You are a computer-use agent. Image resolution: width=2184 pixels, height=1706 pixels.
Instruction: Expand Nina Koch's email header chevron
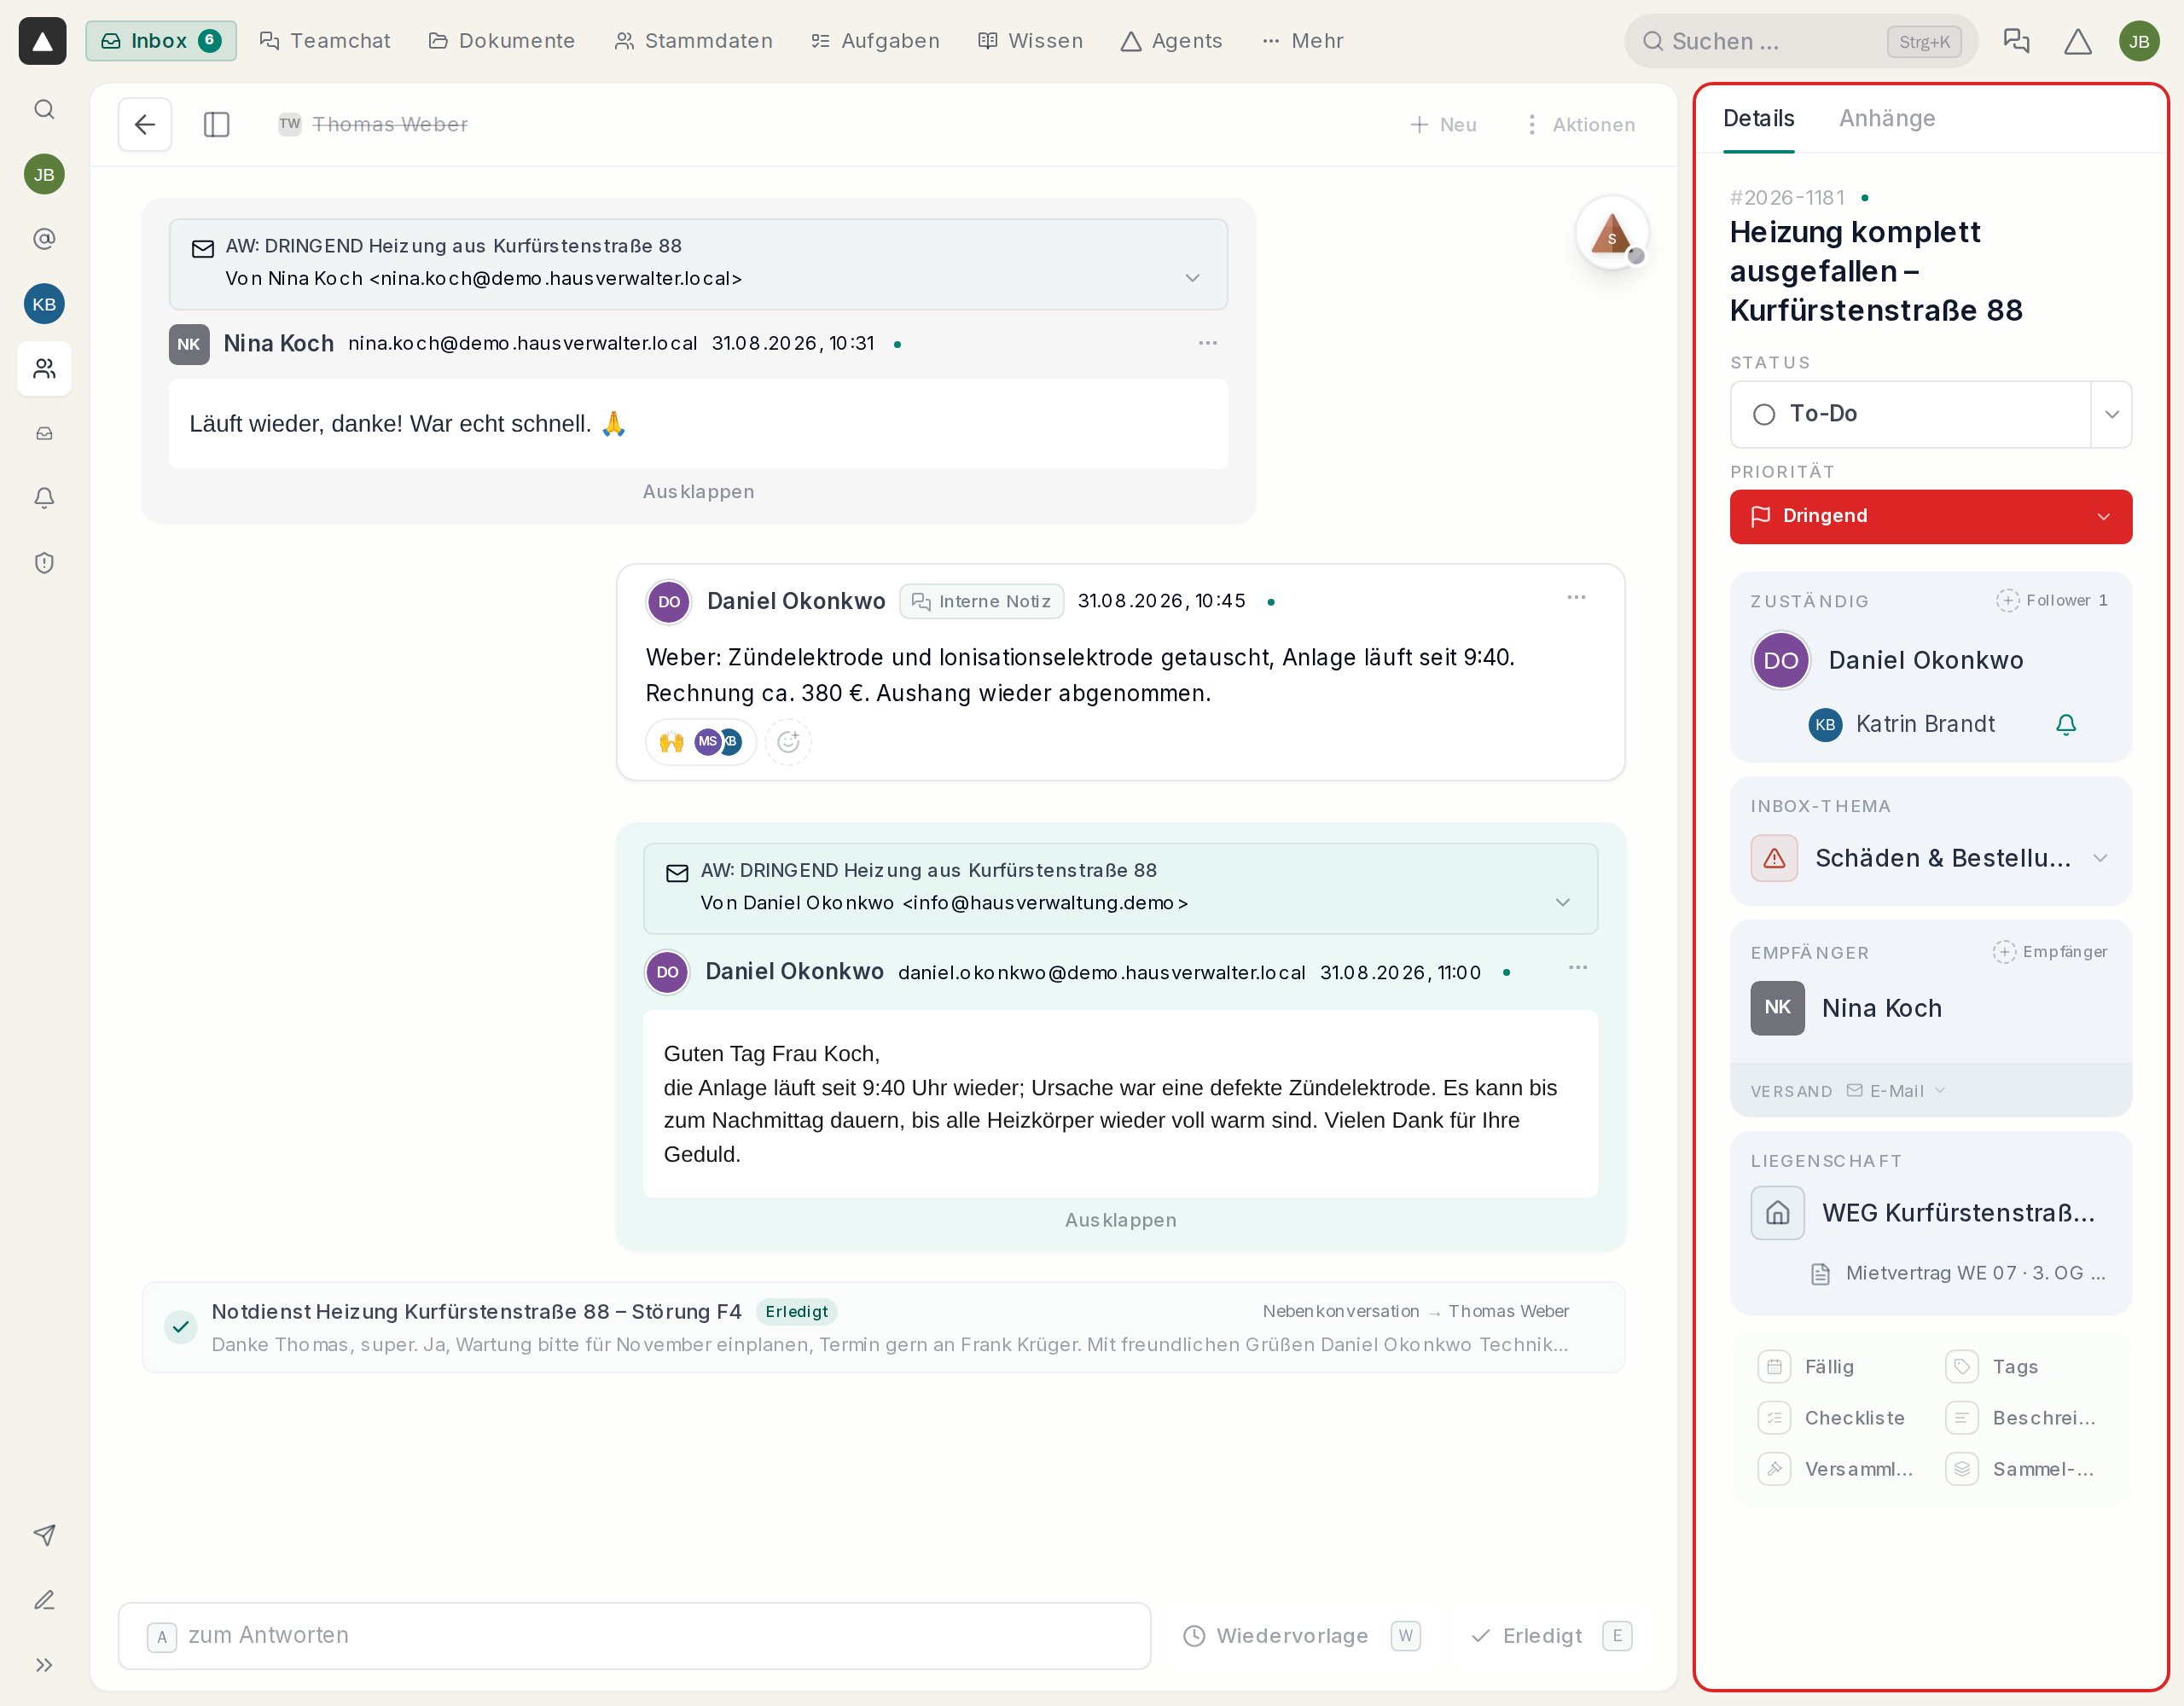pos(1192,278)
